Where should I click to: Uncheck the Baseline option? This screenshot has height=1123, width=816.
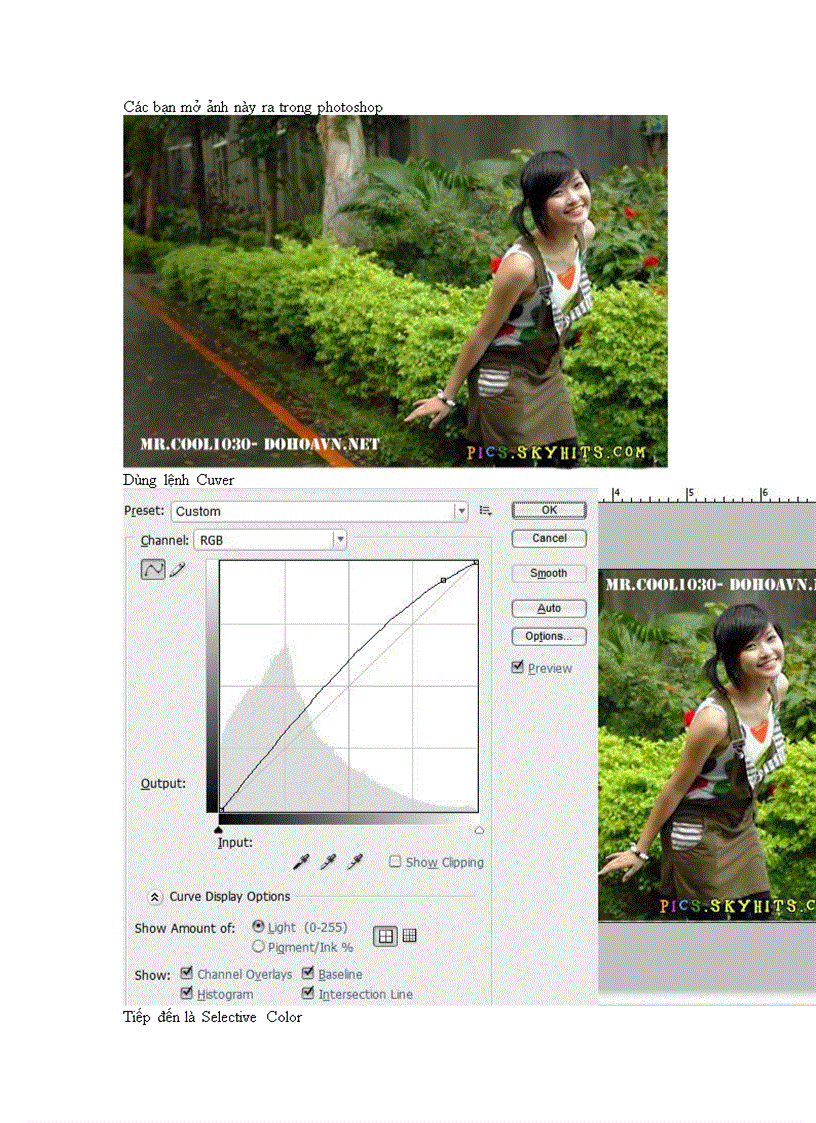(x=307, y=974)
